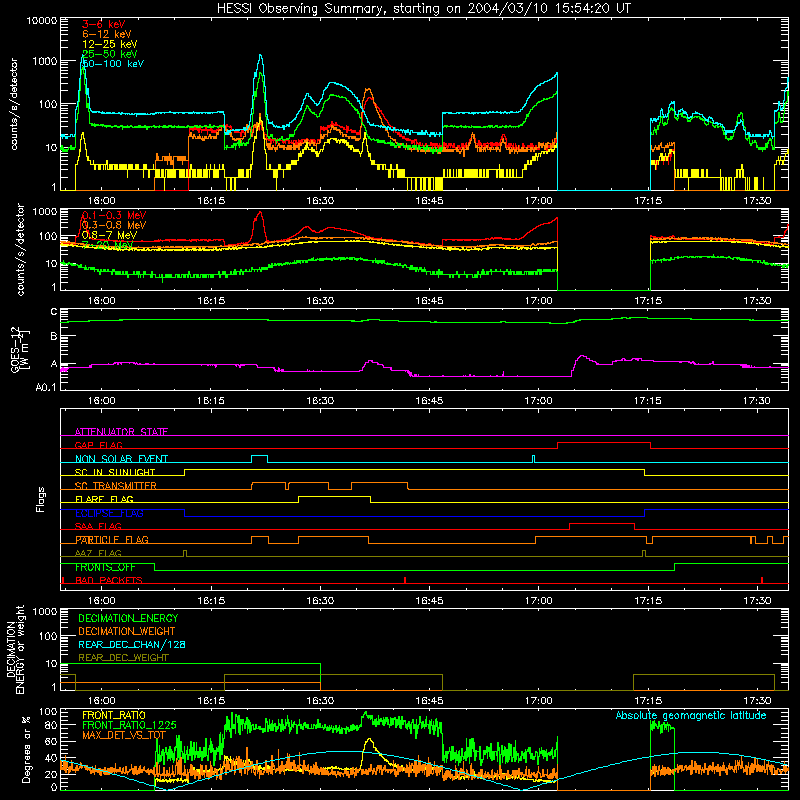Select the vertical Flags axis title

pos(40,499)
